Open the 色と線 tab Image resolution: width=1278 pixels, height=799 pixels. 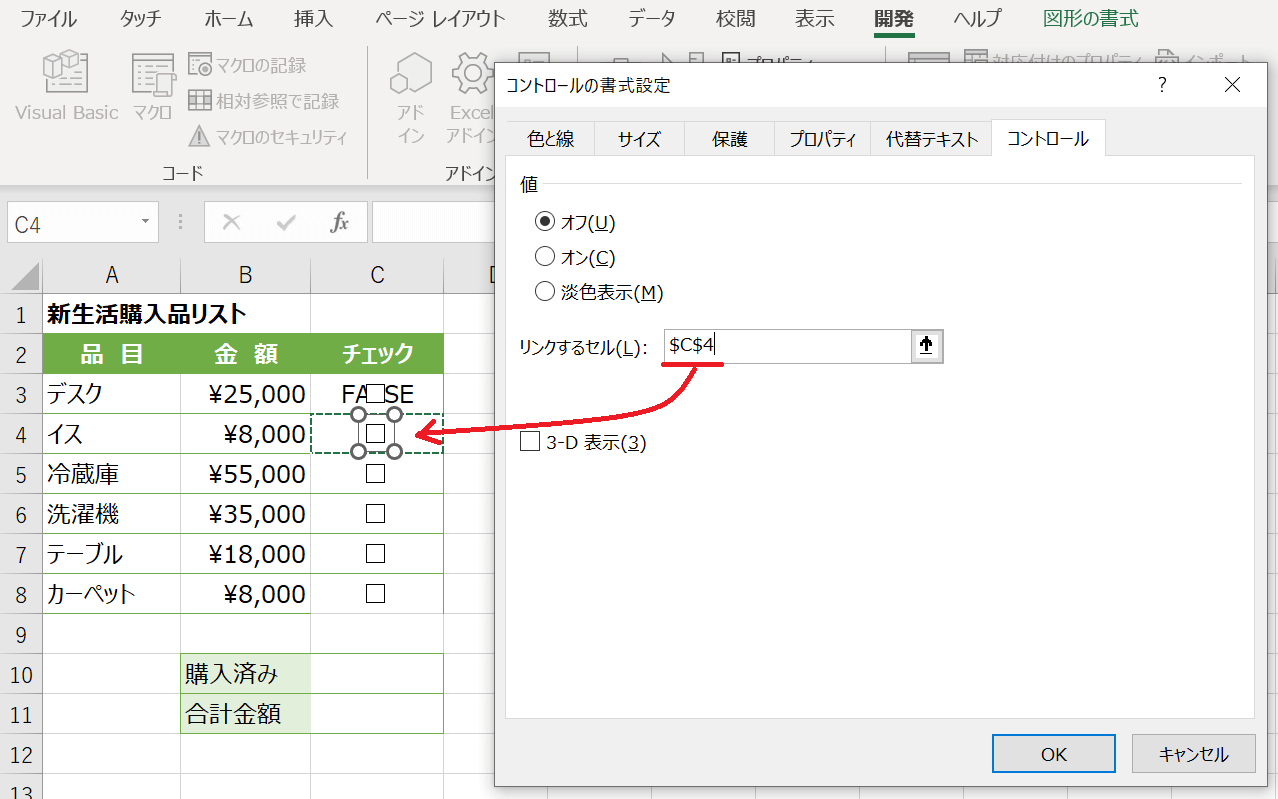coord(550,139)
